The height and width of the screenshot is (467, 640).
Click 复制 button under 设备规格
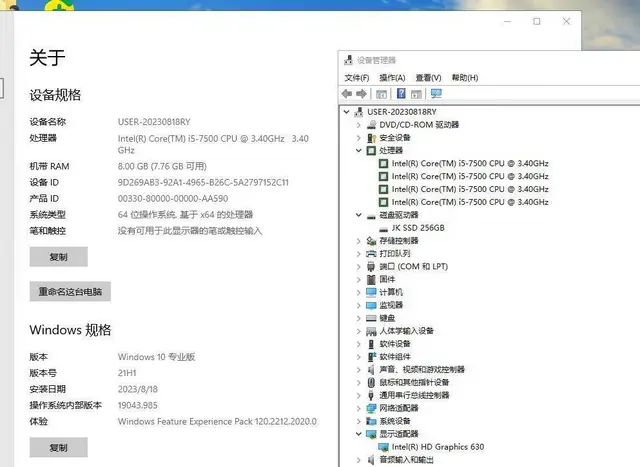pyautogui.click(x=58, y=257)
